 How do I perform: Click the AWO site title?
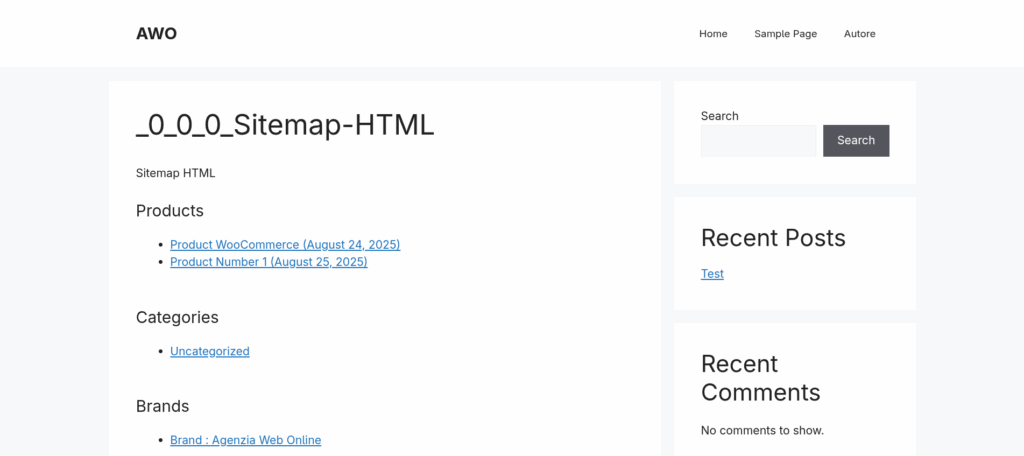156,33
